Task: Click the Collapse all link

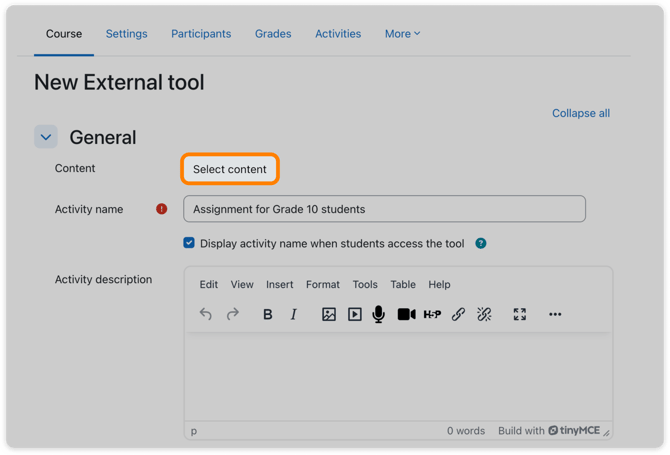Action: click(x=581, y=113)
